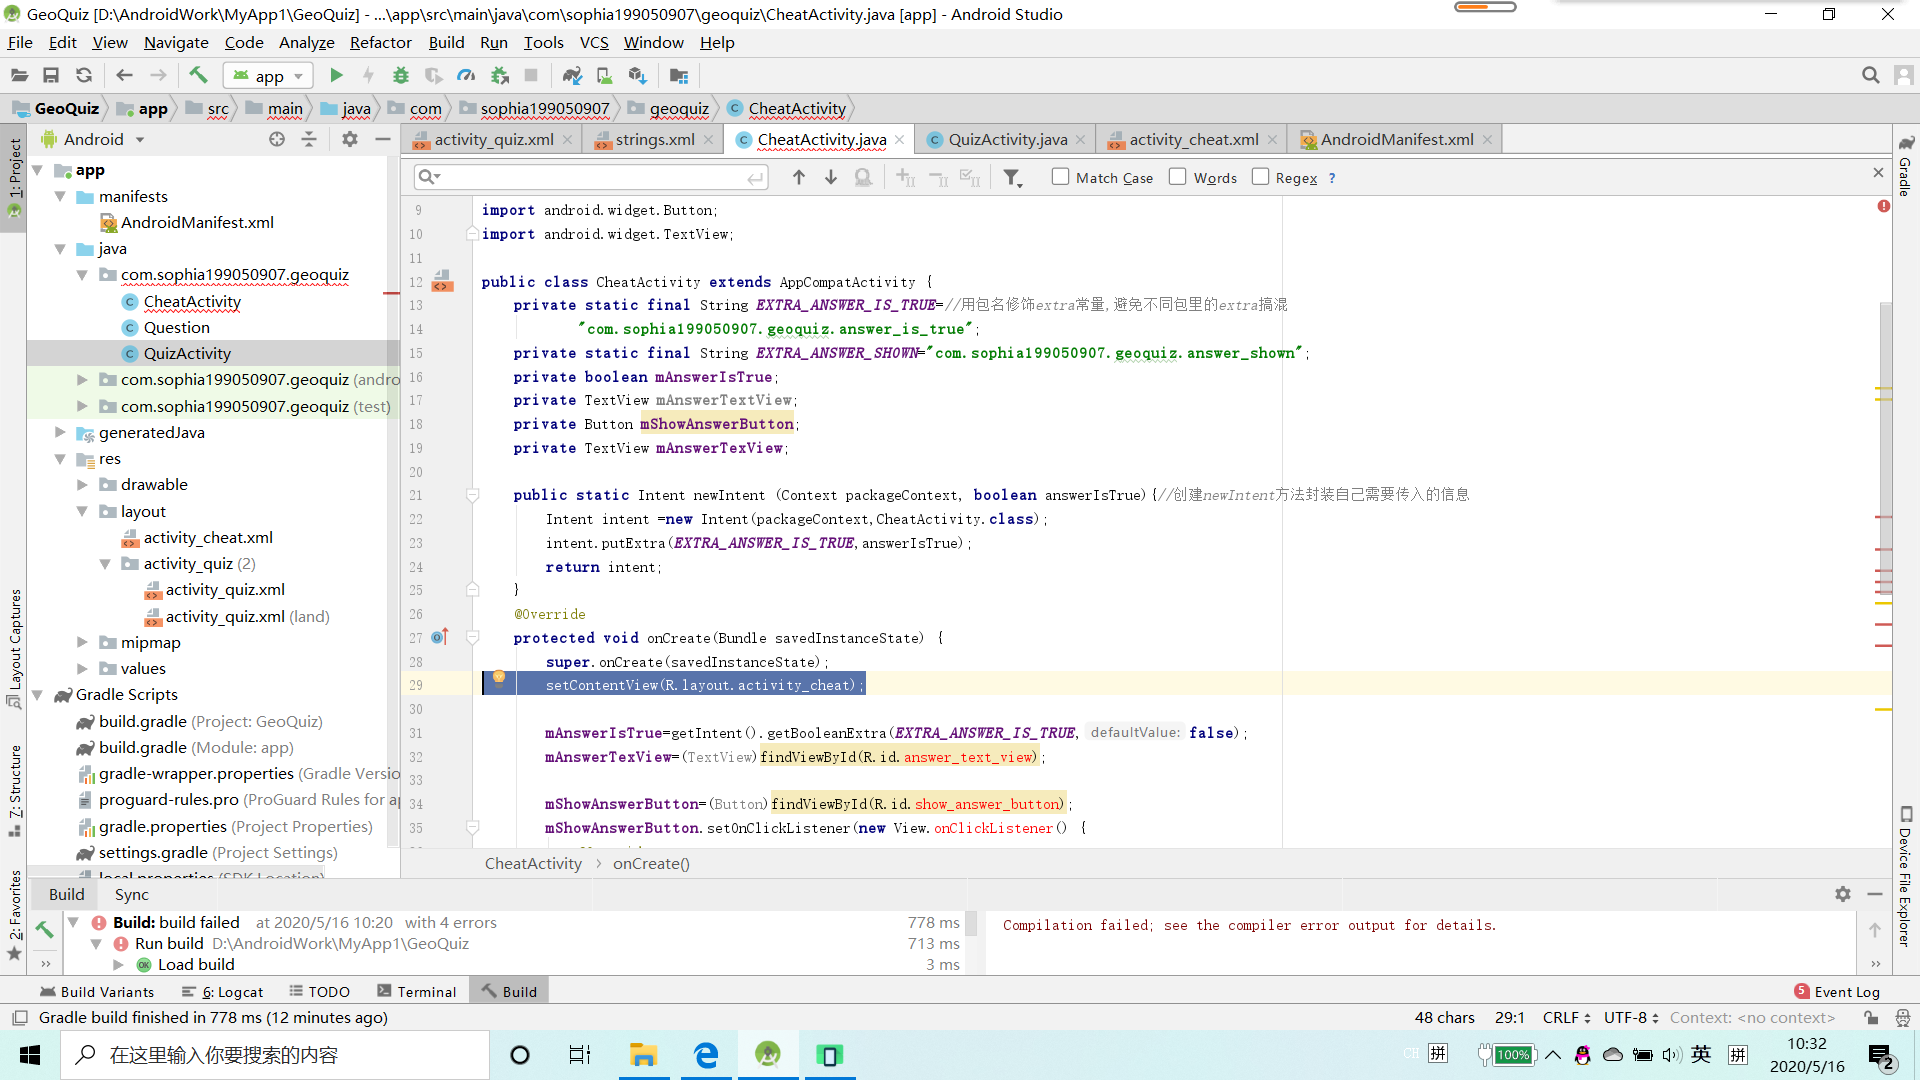Screen dimensions: 1920x1080
Task: Expand the drawable folder
Action: pos(82,485)
